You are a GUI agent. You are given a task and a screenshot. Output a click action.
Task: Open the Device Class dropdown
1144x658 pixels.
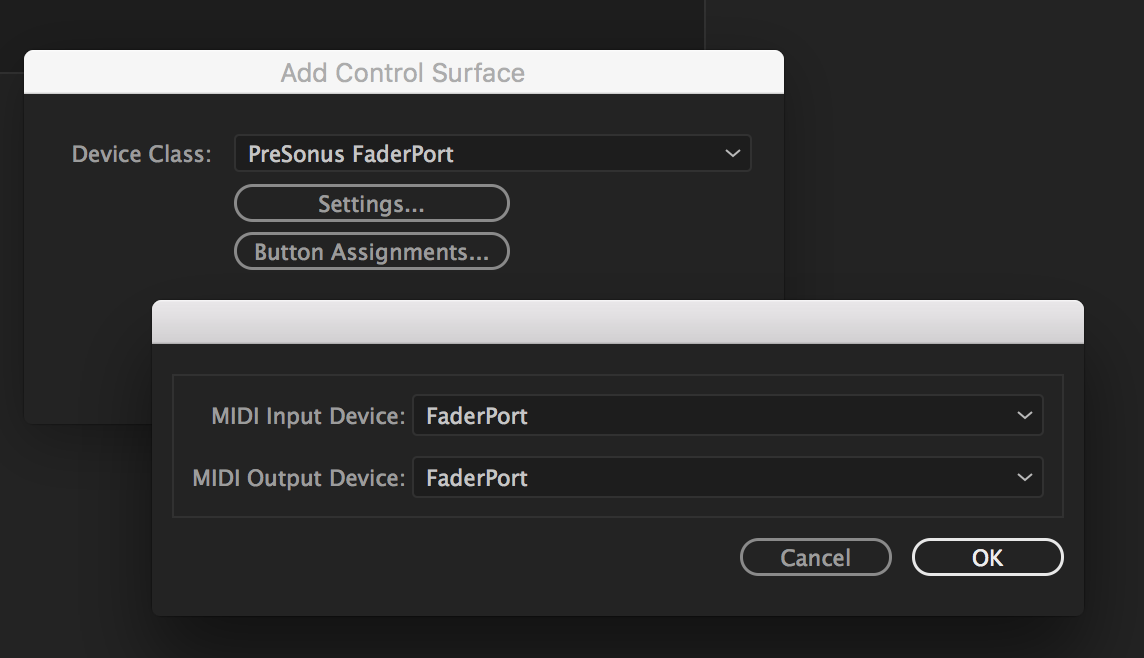492,153
